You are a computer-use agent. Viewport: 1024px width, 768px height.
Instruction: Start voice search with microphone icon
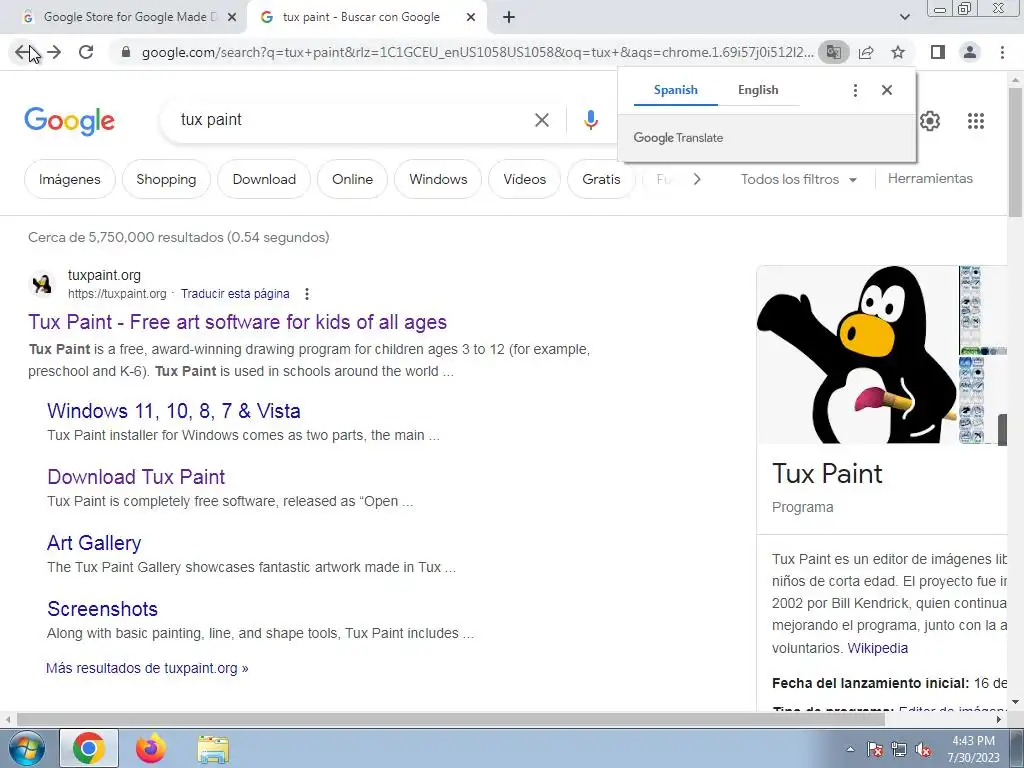pos(591,120)
